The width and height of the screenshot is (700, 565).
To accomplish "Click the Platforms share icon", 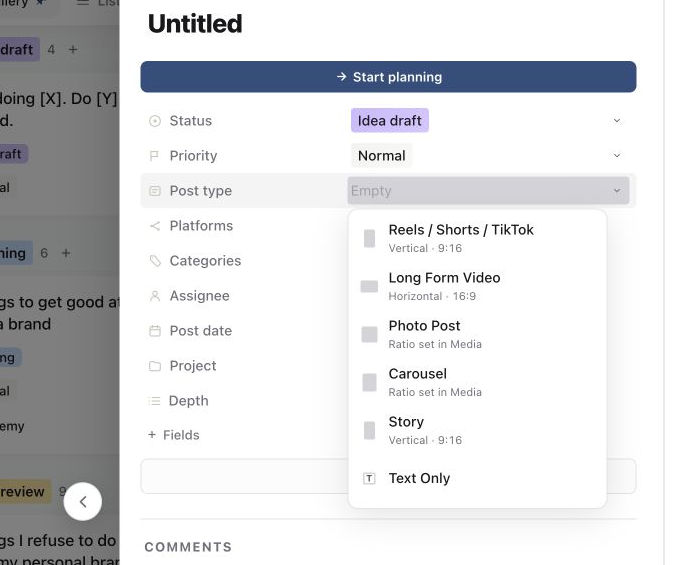I will click(154, 226).
